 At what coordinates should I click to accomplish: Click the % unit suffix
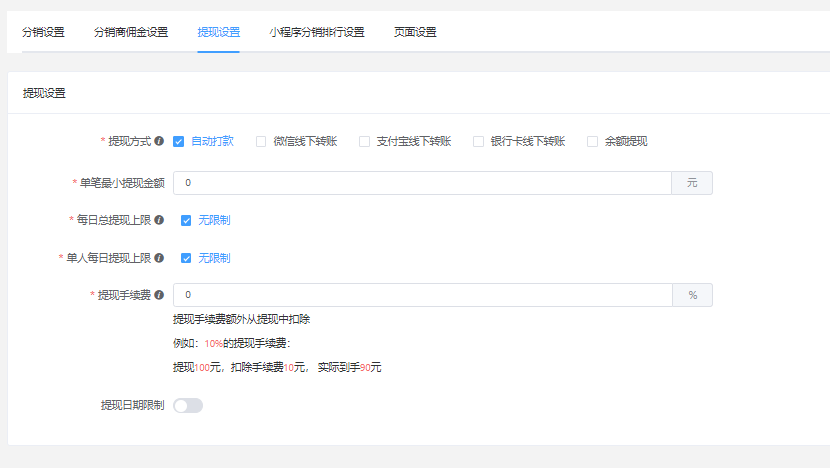click(x=692, y=295)
